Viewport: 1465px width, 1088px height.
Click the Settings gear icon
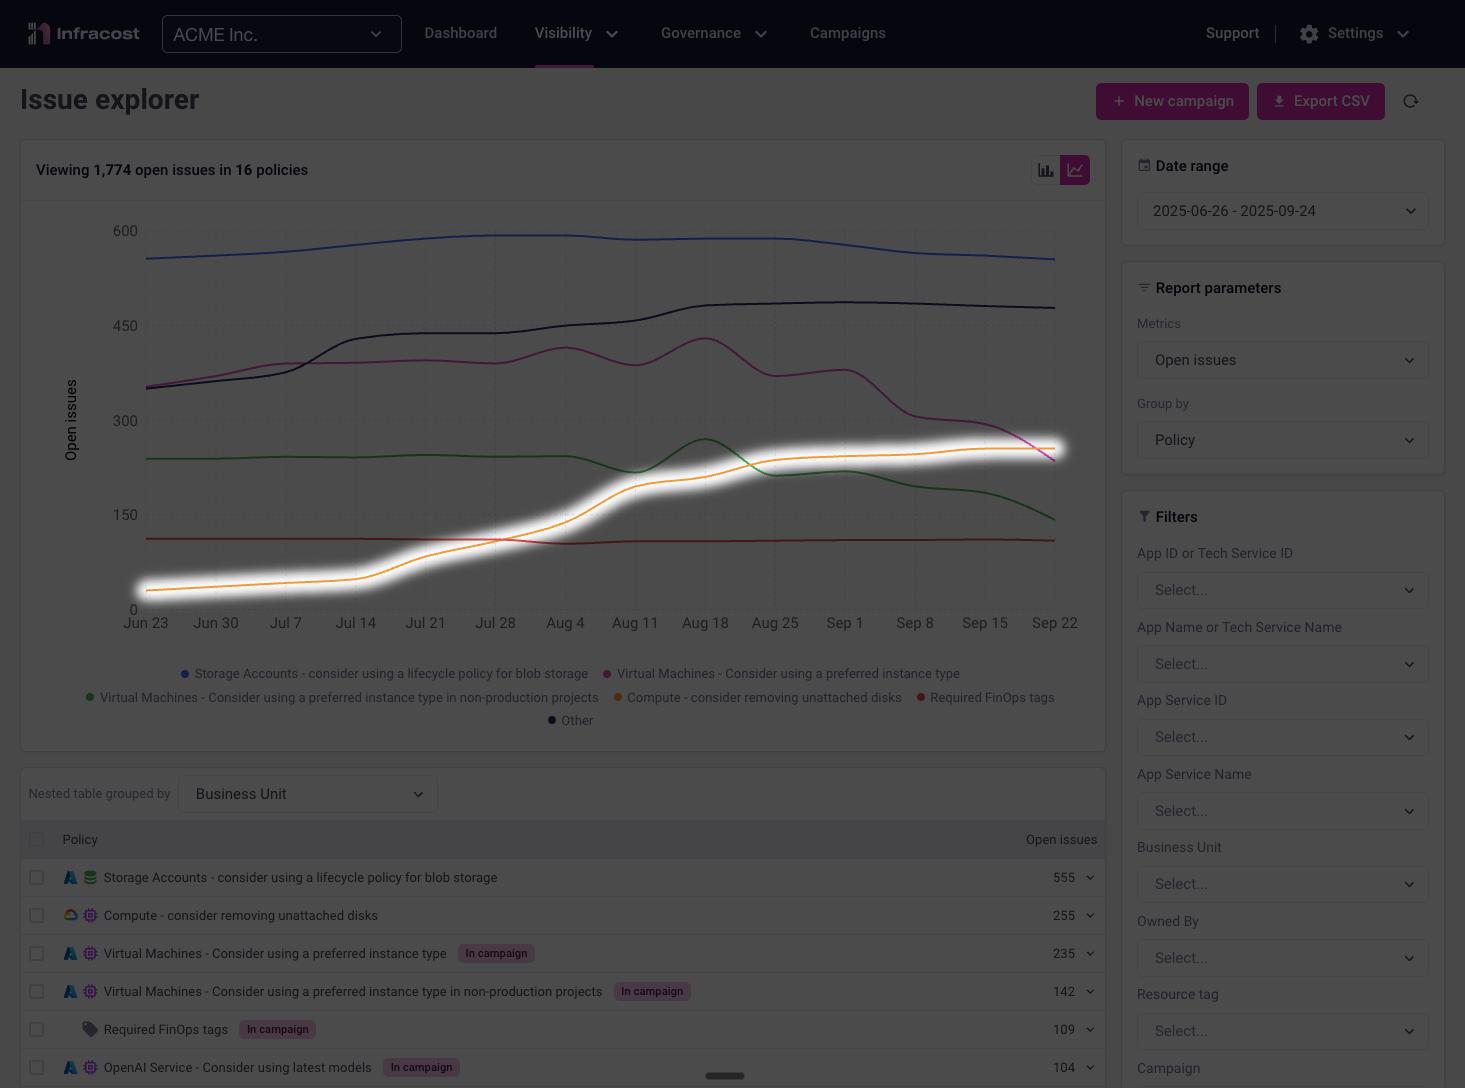click(1308, 34)
